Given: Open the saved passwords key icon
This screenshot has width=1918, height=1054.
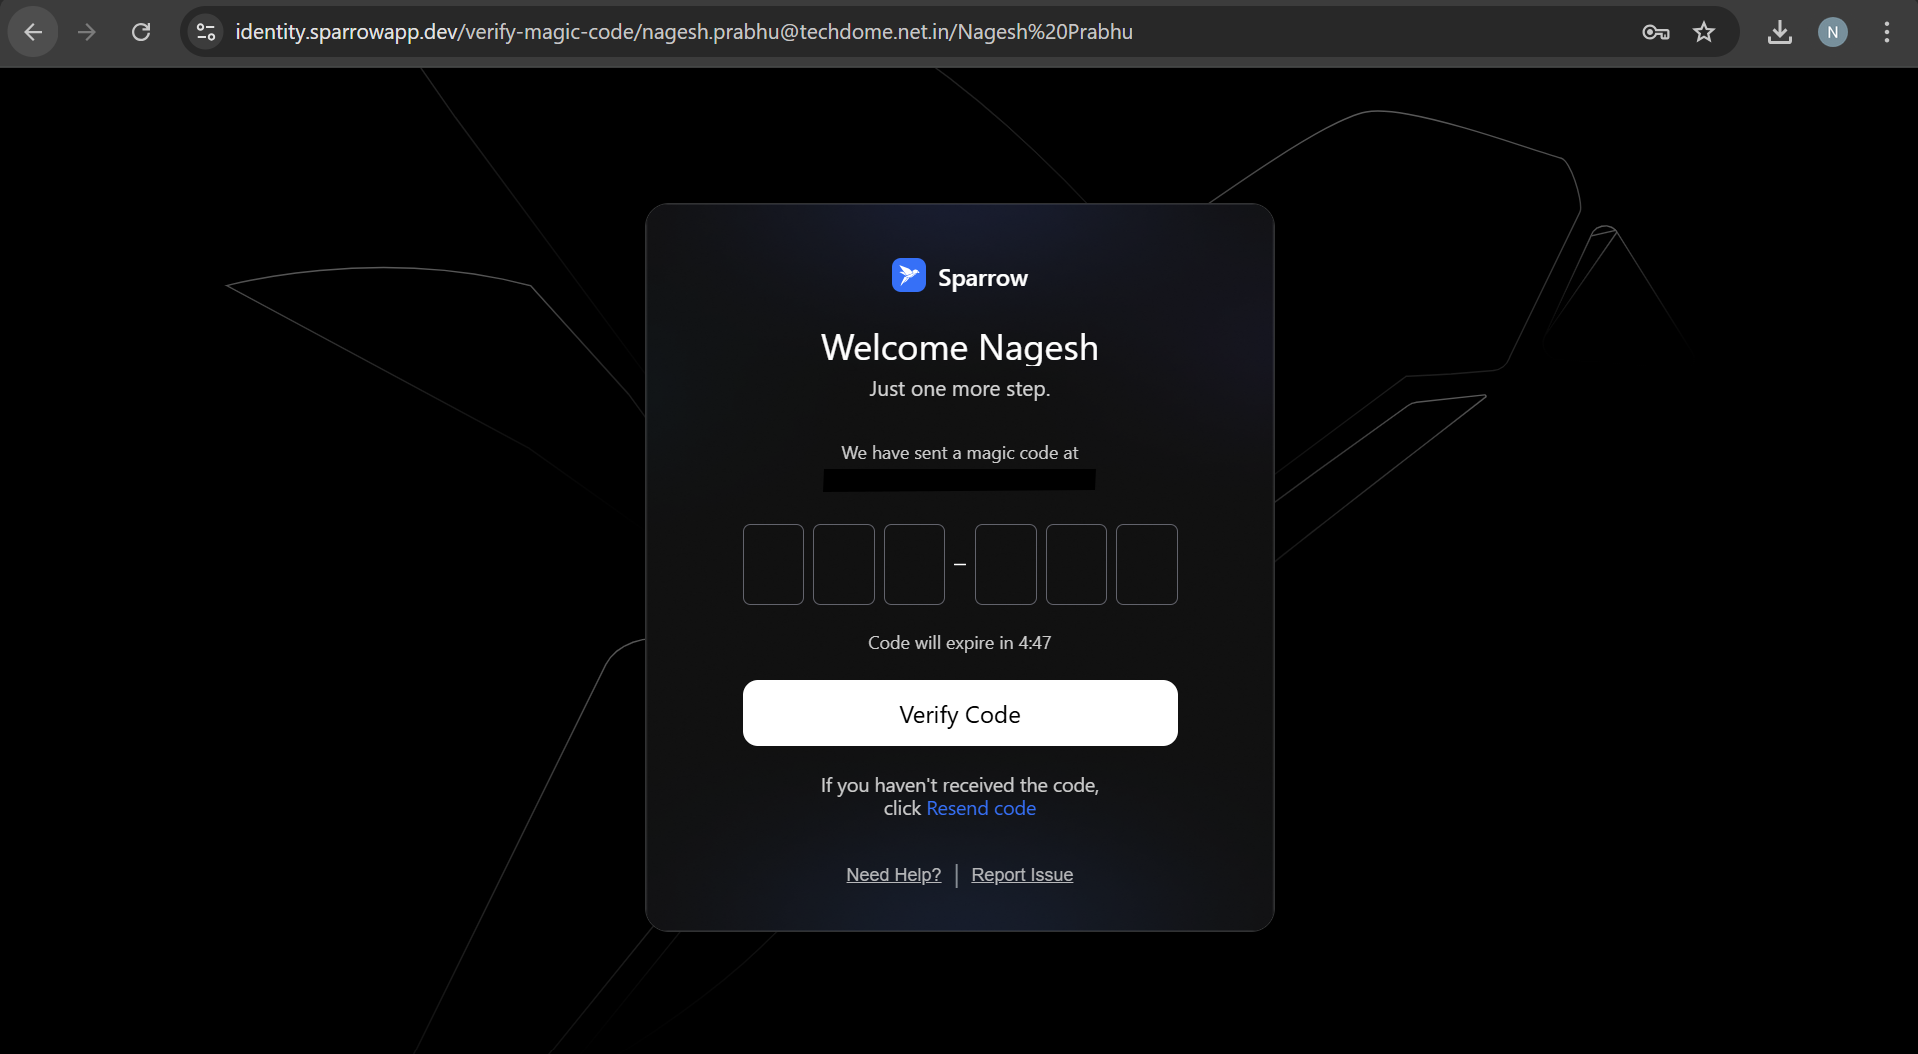Looking at the screenshot, I should point(1656,32).
